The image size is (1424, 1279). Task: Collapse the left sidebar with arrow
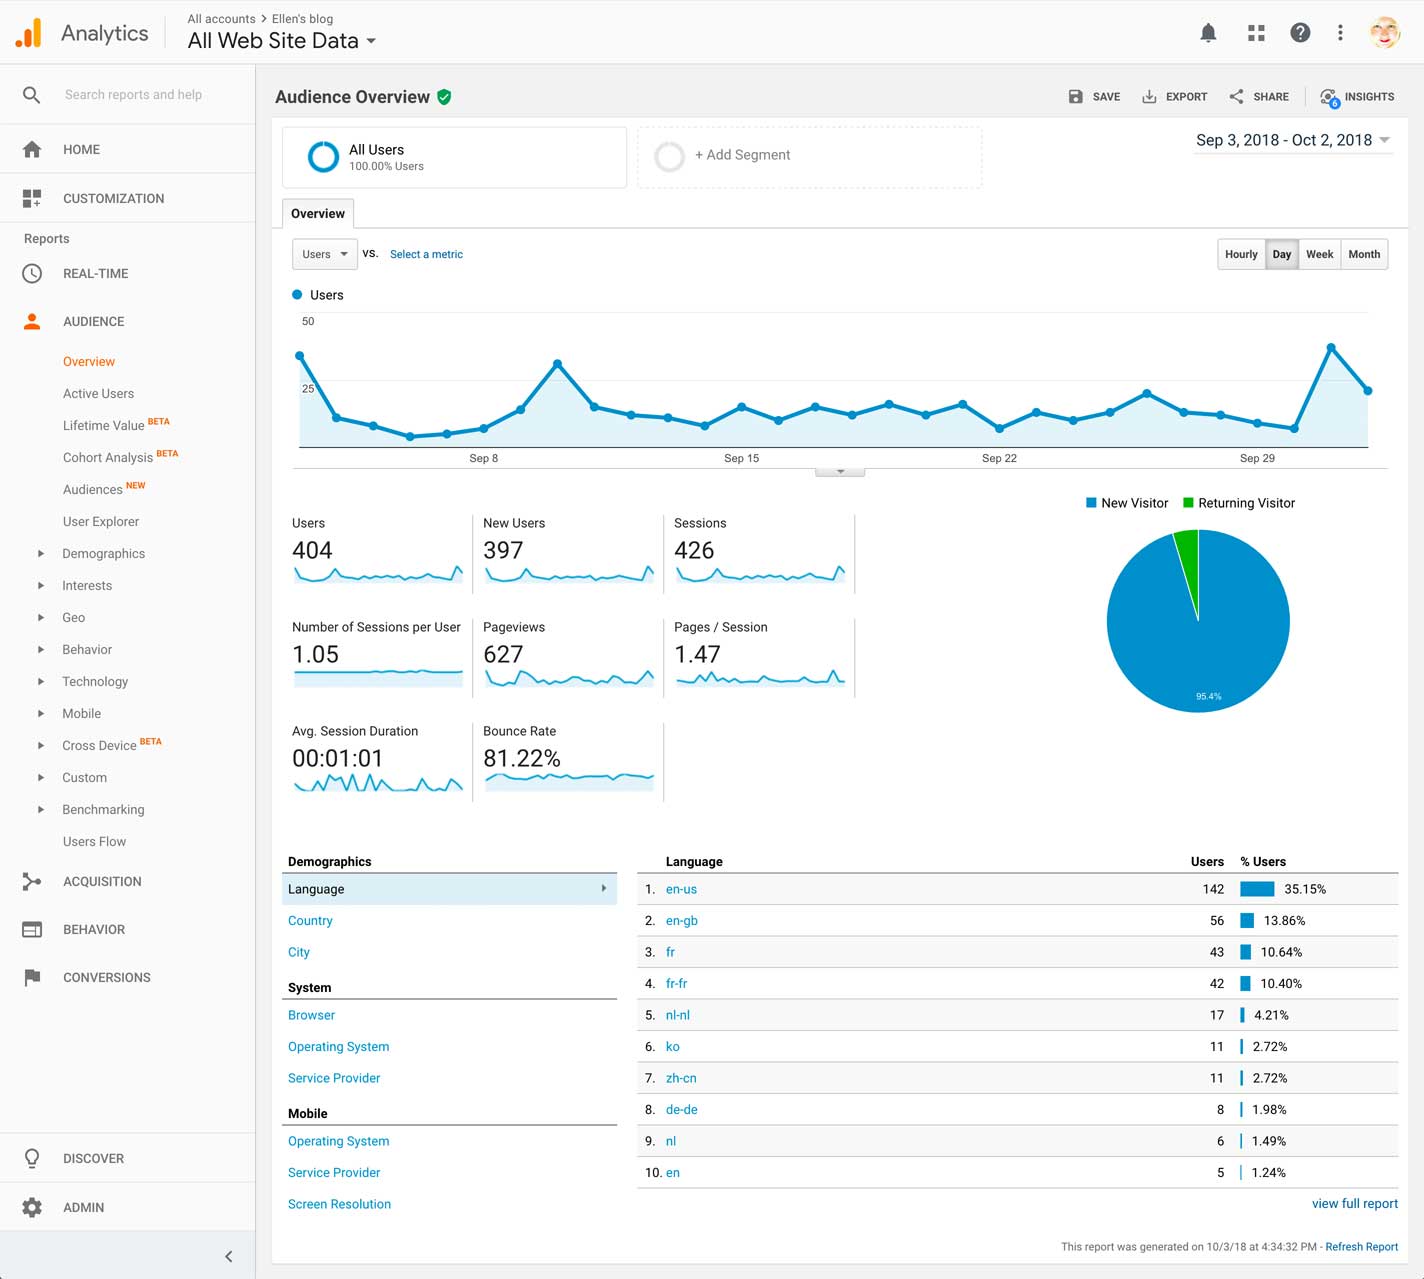[x=229, y=1256]
